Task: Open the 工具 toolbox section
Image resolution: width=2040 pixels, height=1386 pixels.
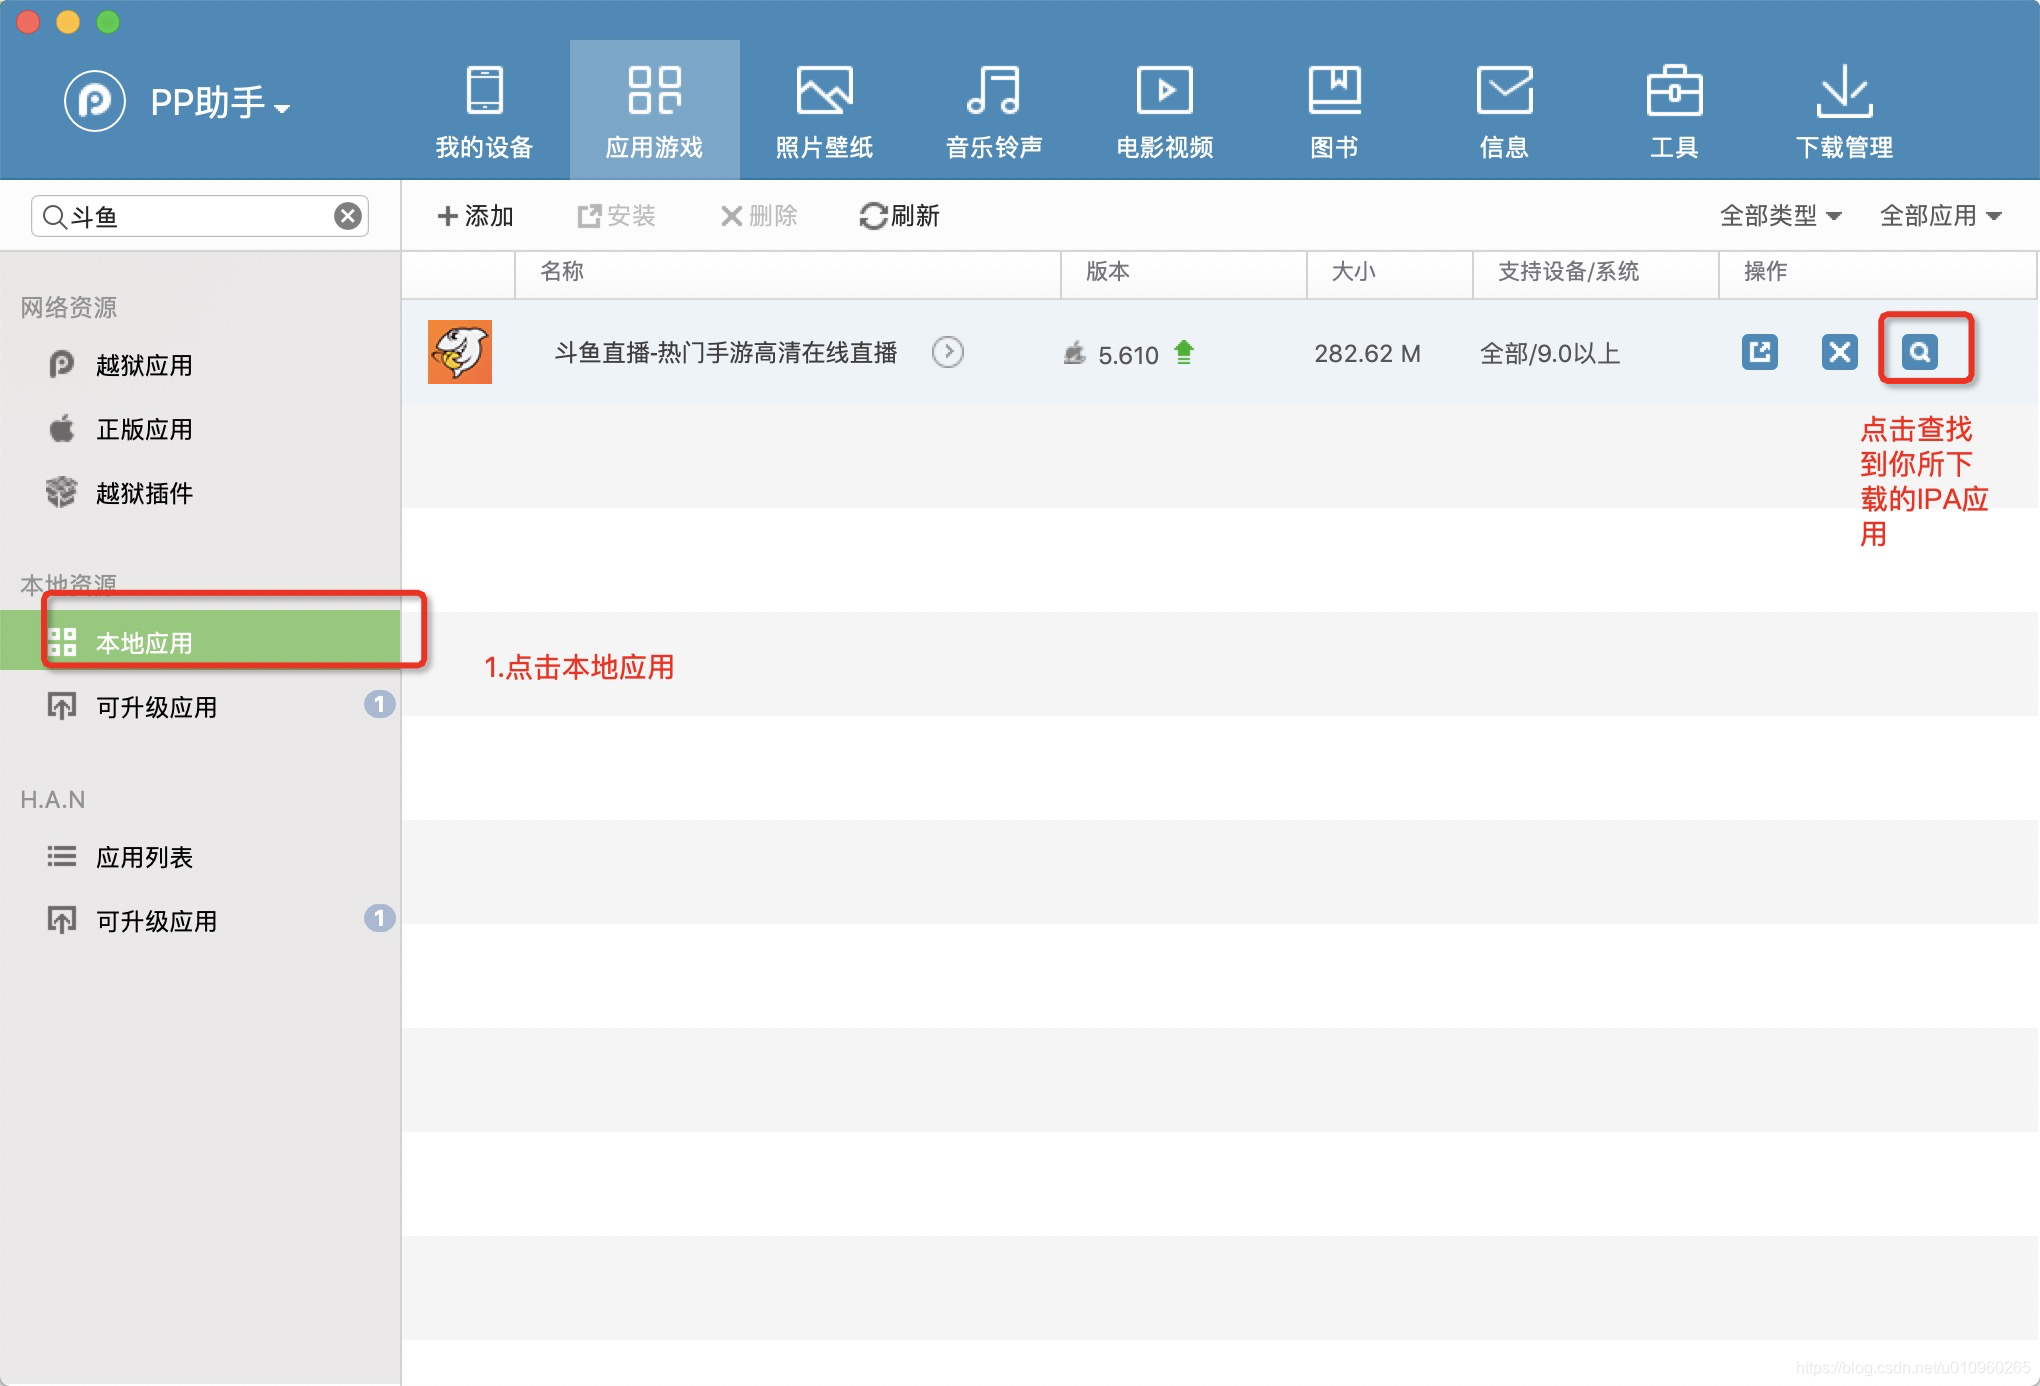Action: click(1675, 112)
